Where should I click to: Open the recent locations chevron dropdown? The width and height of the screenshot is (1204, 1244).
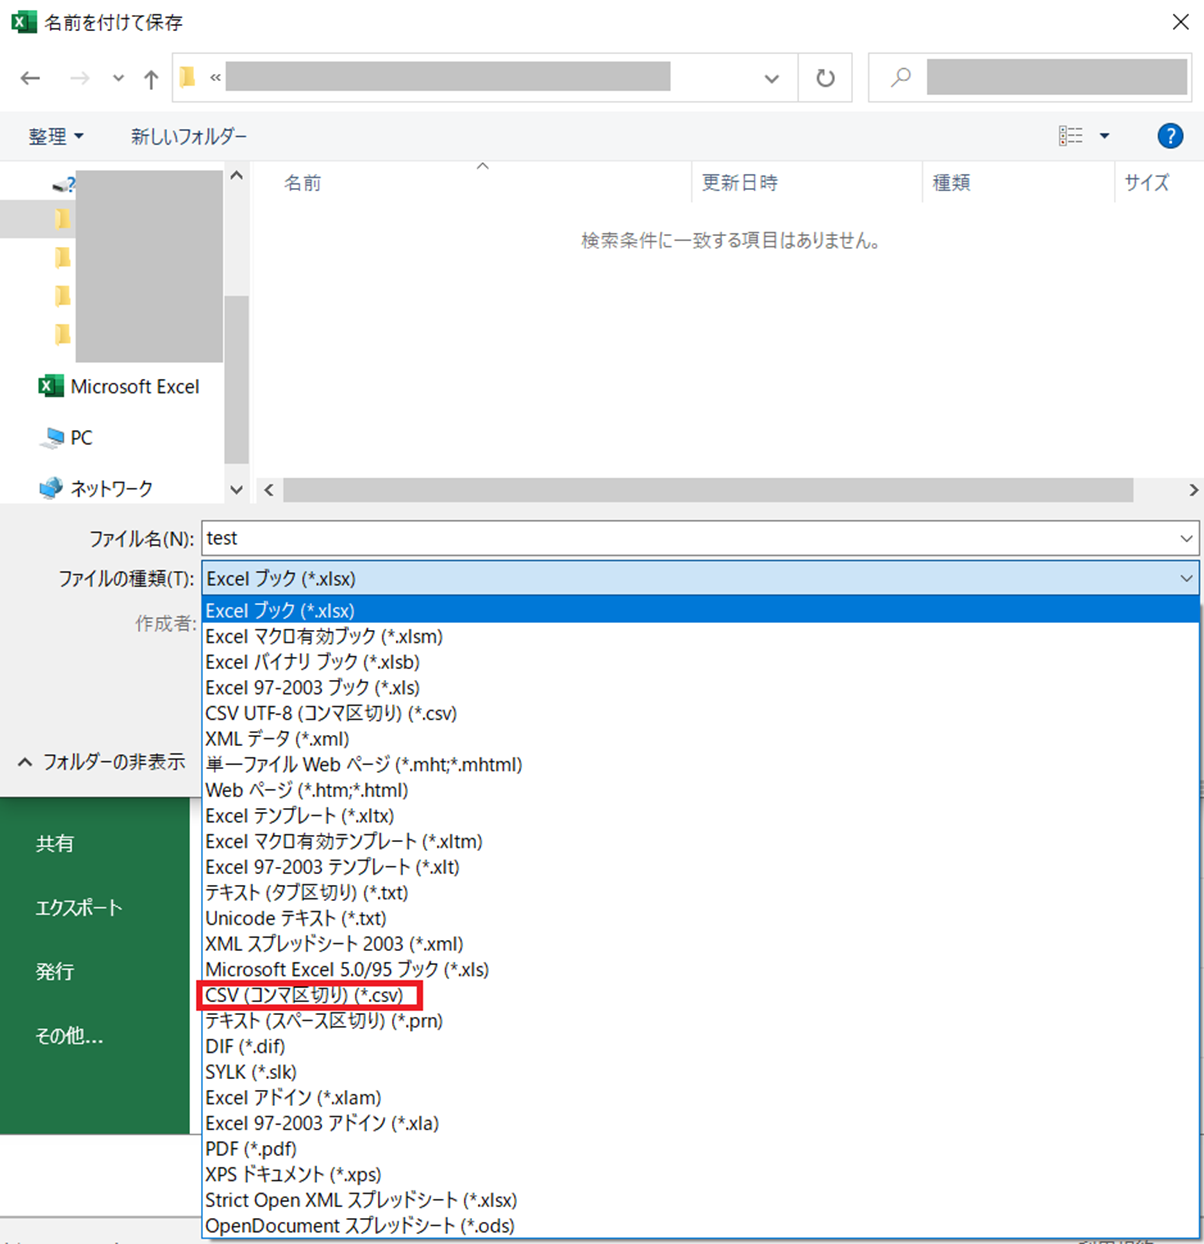[x=118, y=79]
